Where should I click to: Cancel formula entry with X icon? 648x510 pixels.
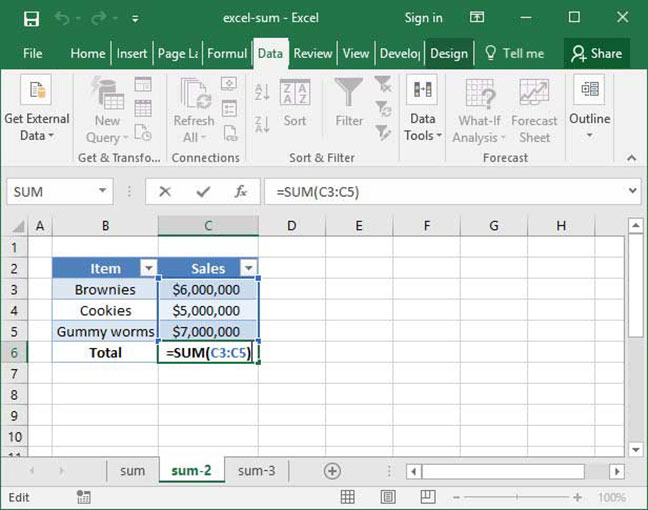pyautogui.click(x=166, y=192)
